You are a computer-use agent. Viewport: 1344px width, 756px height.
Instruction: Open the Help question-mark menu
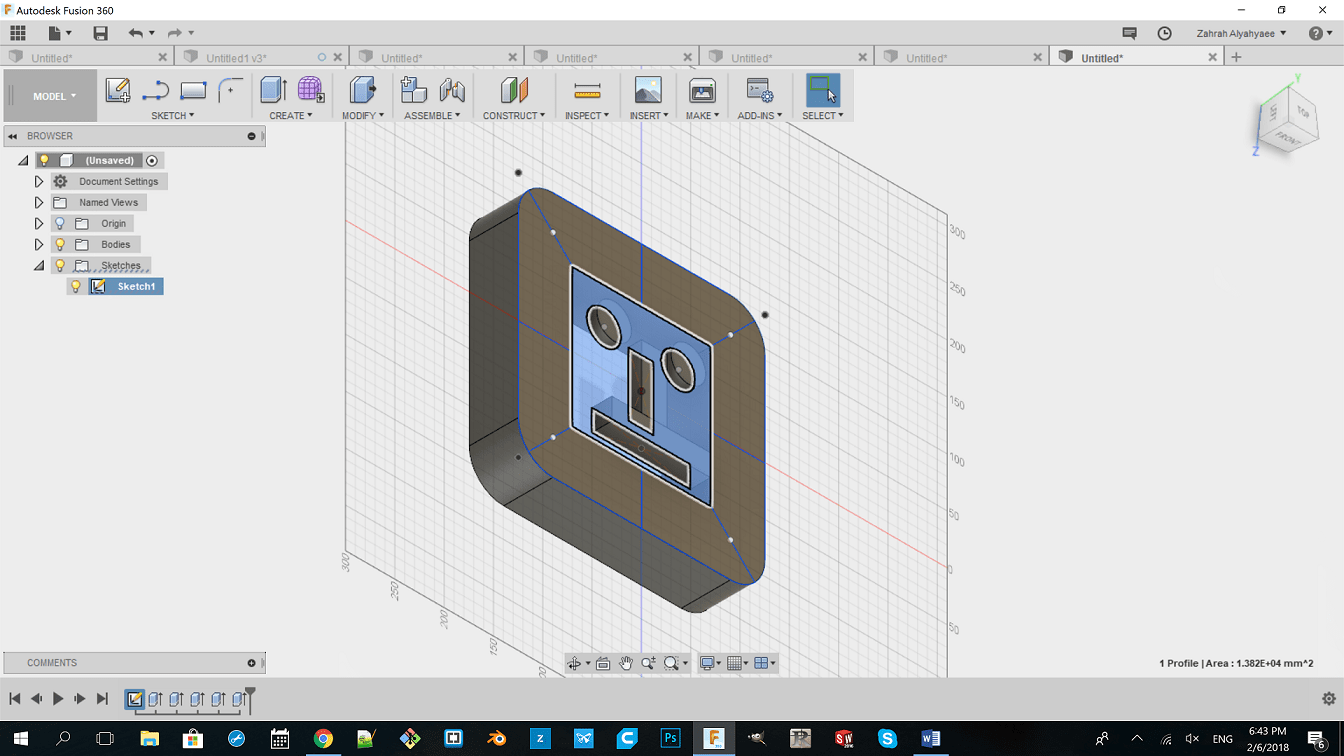tap(1320, 33)
